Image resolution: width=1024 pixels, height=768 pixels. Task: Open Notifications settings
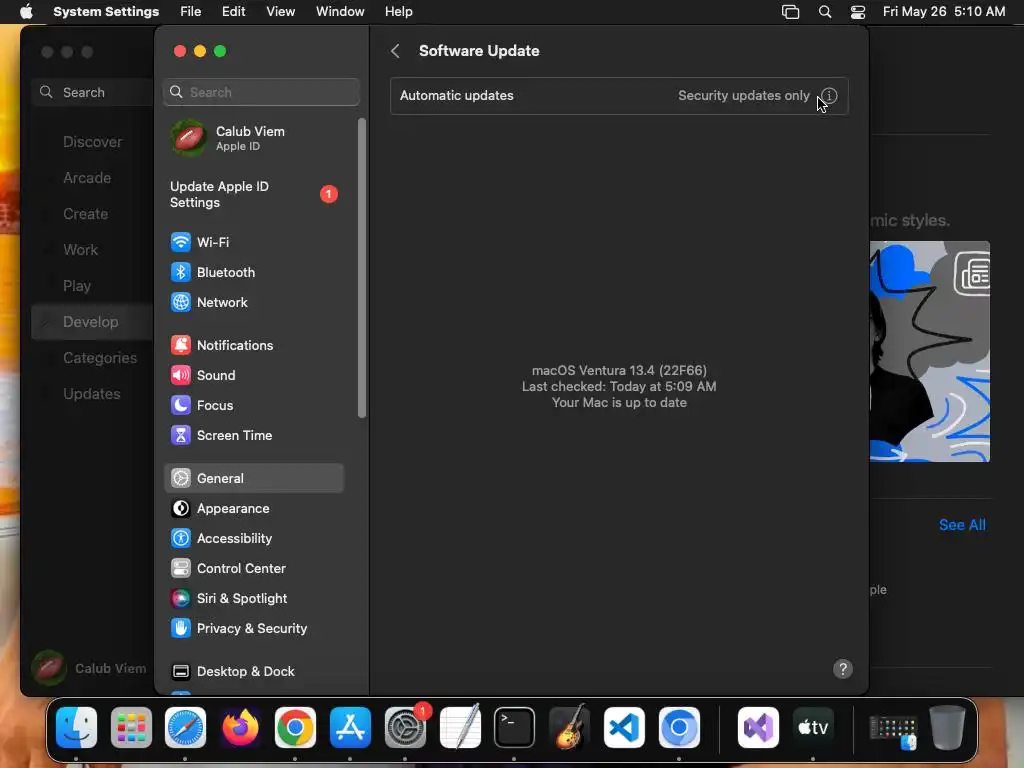point(254,345)
